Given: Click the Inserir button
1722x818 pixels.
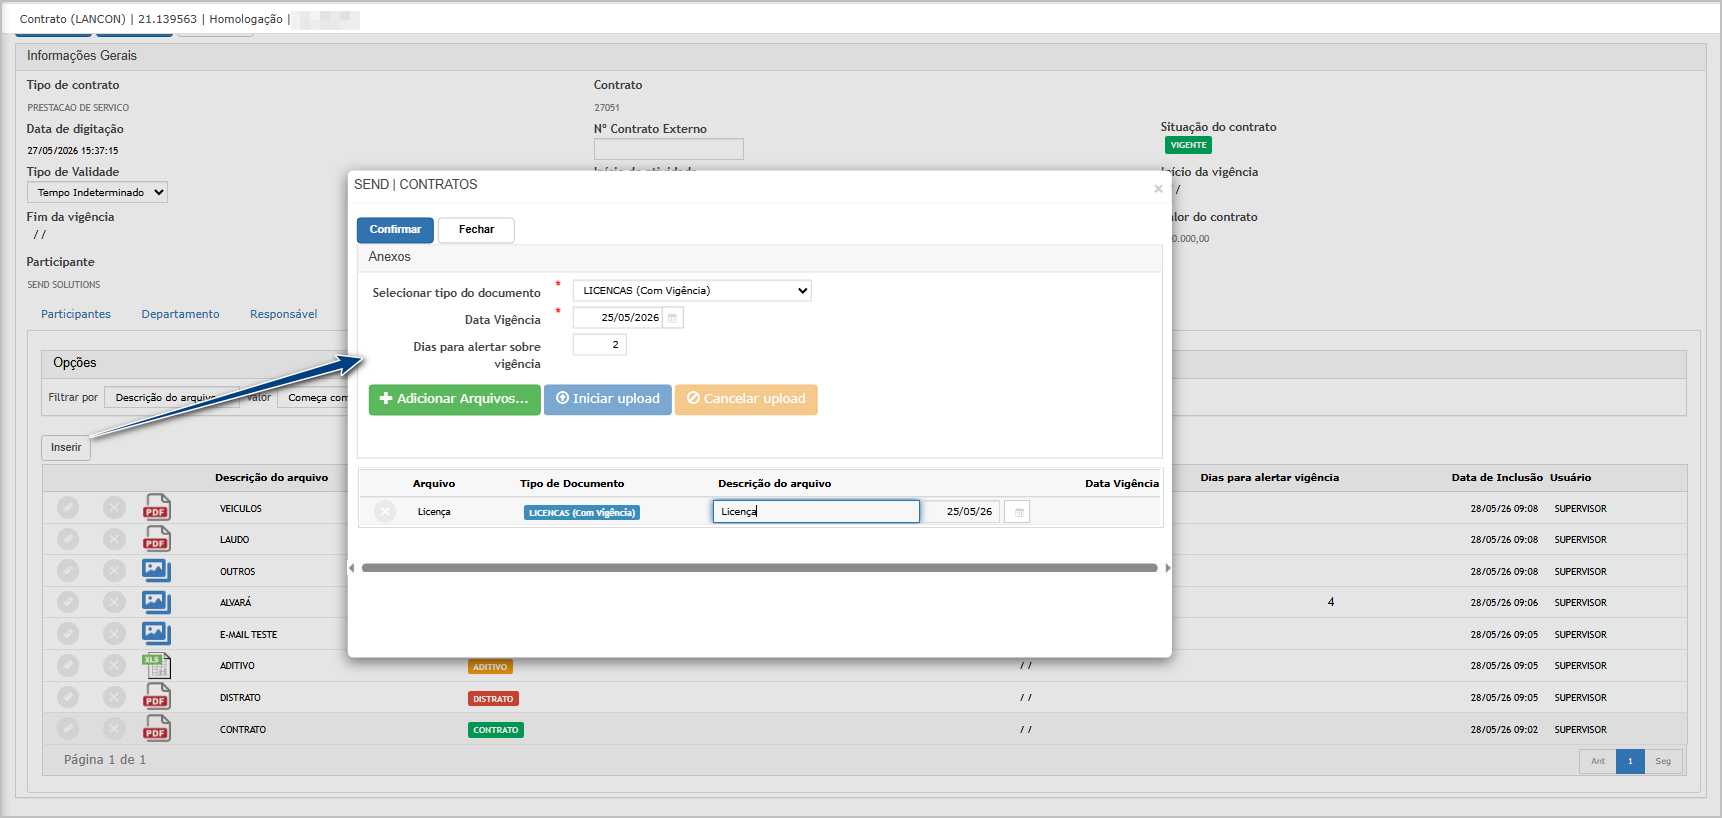Looking at the screenshot, I should pyautogui.click(x=66, y=447).
